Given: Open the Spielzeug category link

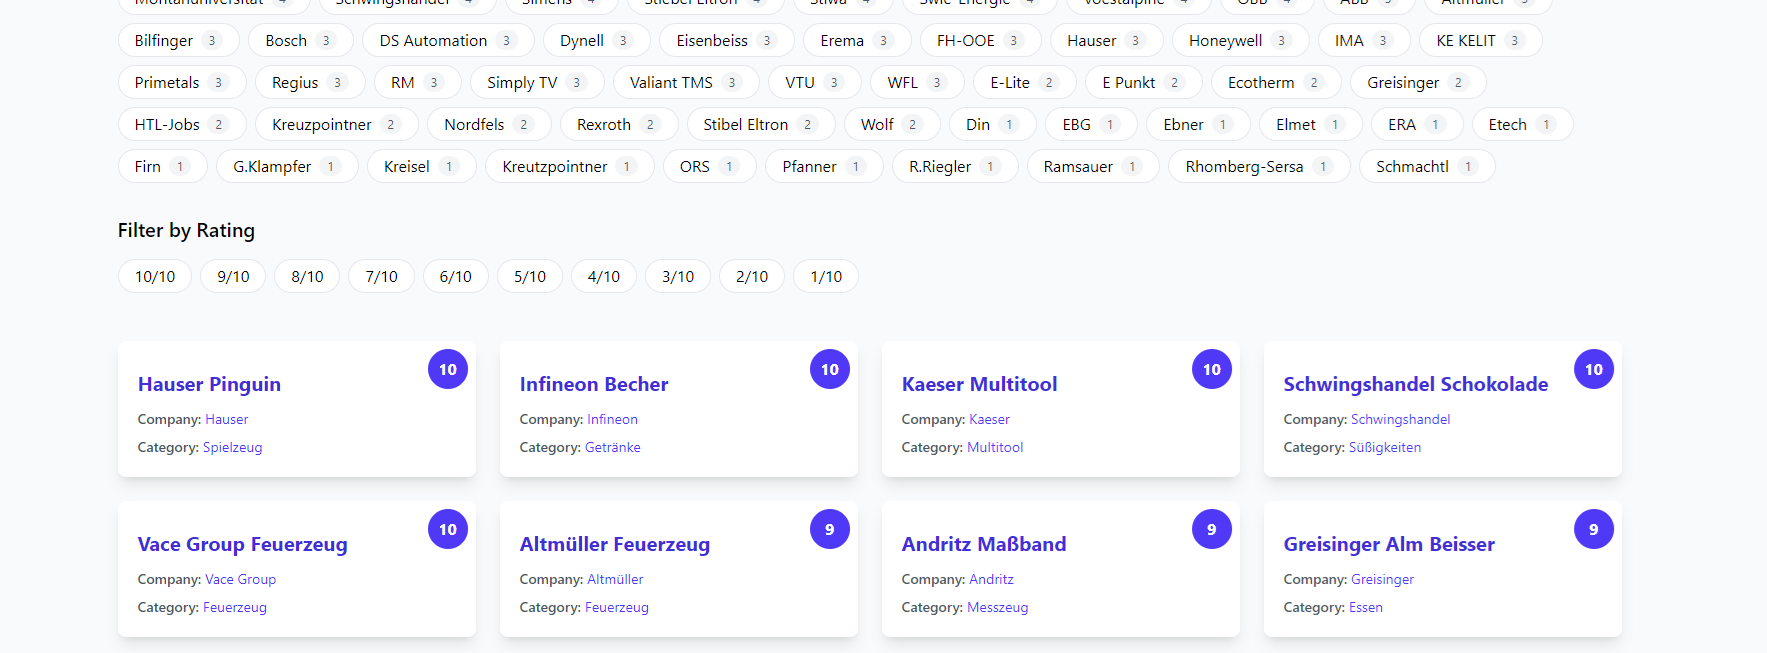Looking at the screenshot, I should [232, 448].
